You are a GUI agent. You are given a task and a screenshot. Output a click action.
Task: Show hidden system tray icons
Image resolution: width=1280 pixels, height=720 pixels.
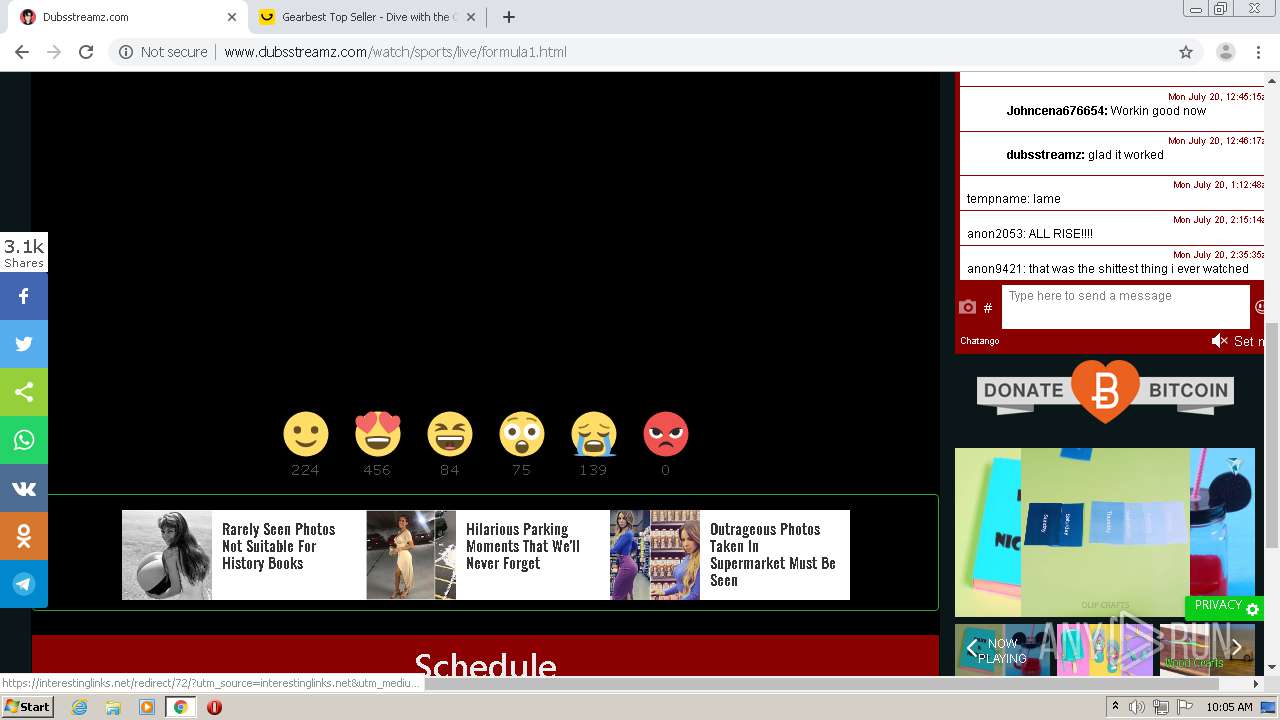click(x=1115, y=707)
